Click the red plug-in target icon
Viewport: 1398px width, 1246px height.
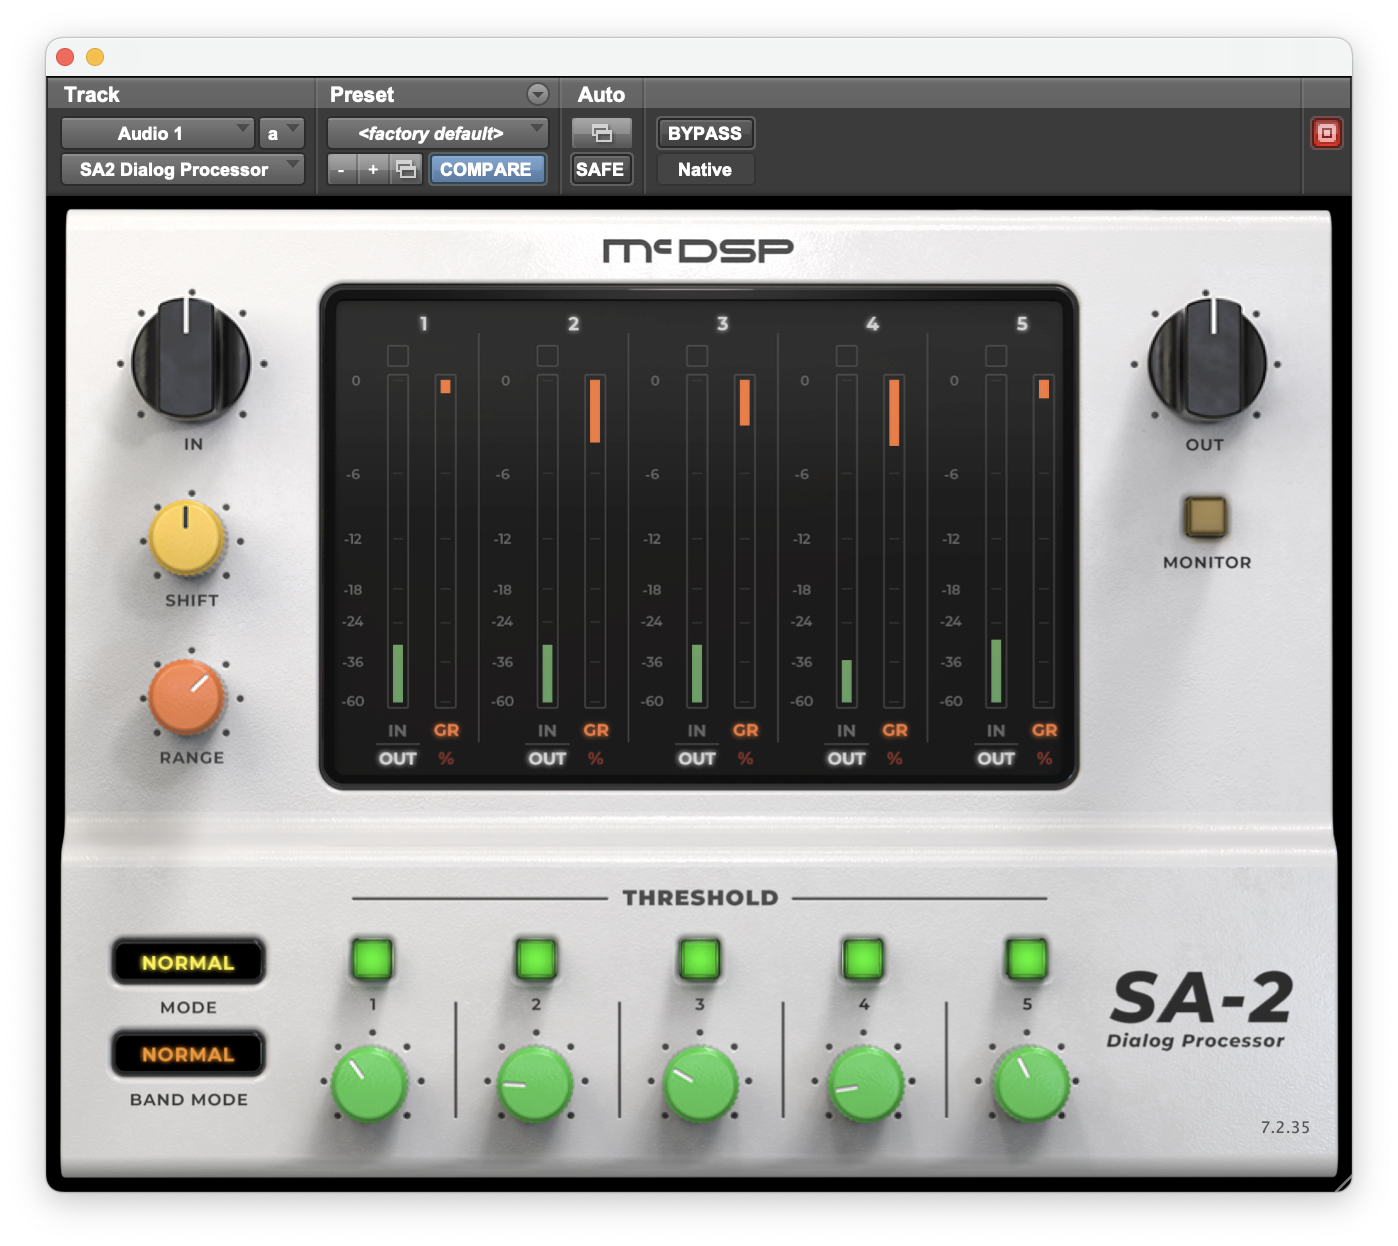(x=1326, y=133)
